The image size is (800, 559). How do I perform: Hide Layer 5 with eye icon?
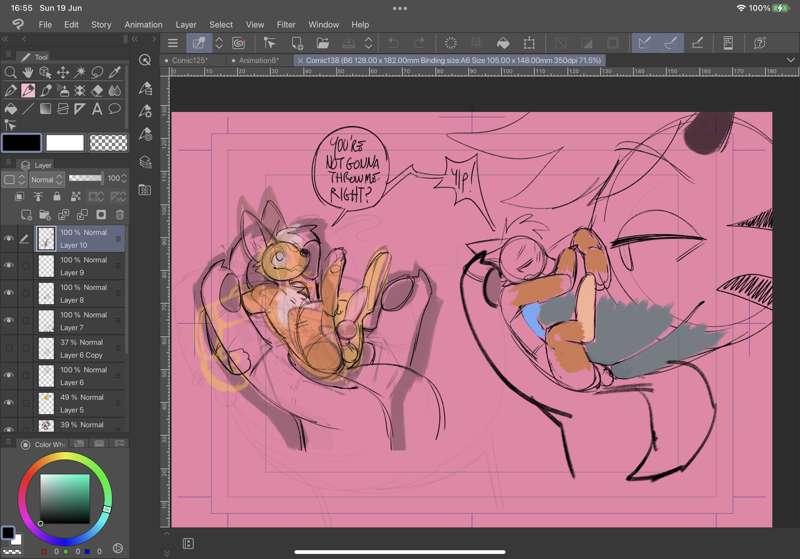9,402
